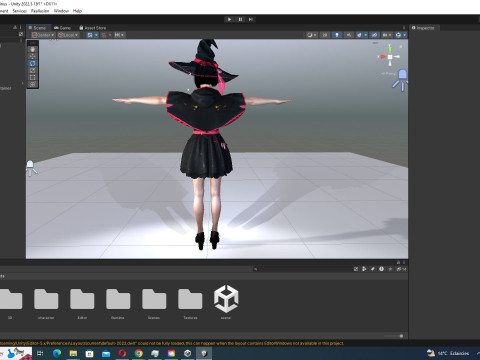
Task: Select the Scale tool
Action: click(32, 70)
